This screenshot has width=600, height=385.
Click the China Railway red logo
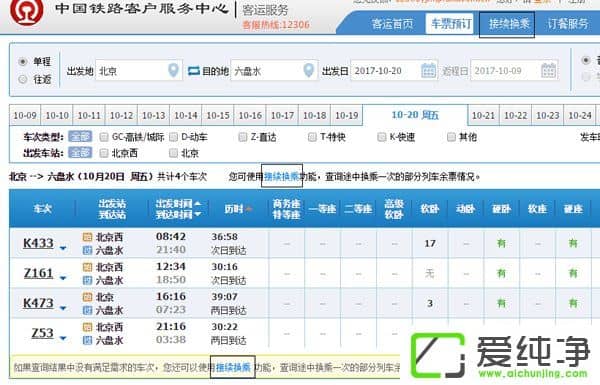tap(26, 11)
